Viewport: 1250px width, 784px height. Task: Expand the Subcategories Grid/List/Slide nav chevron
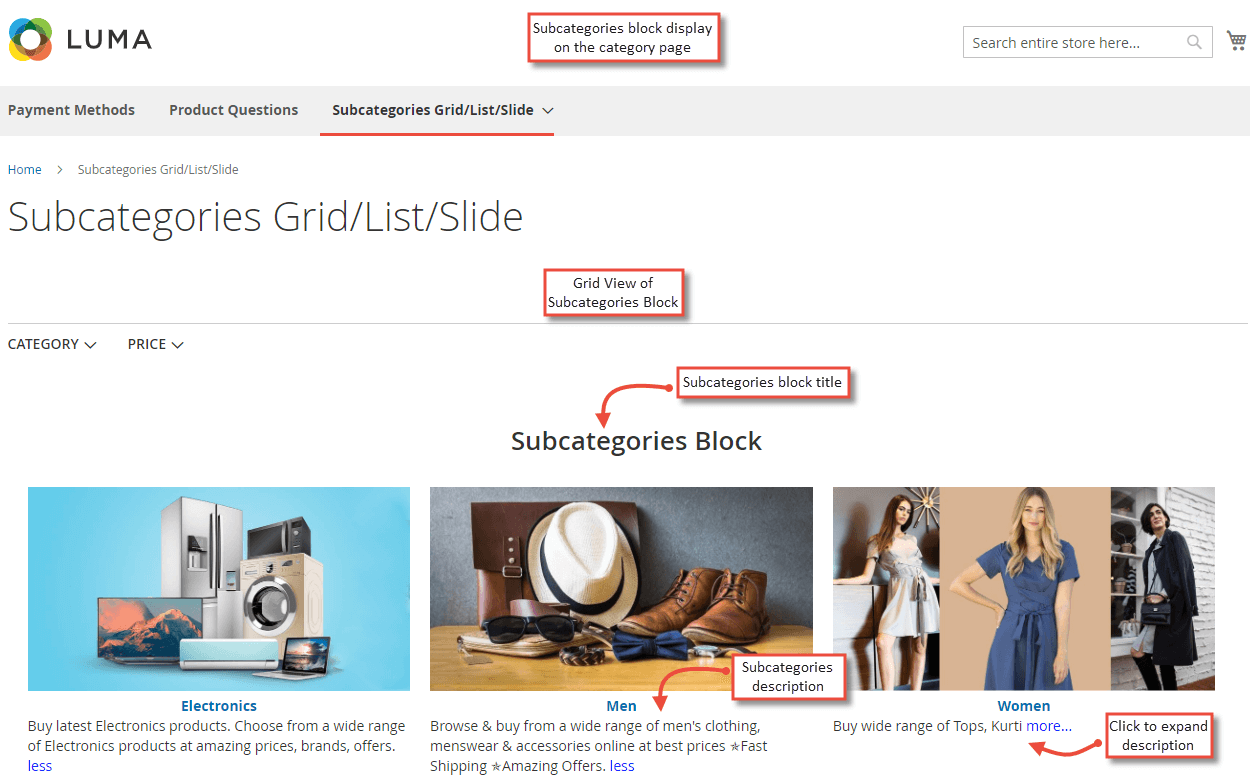click(548, 110)
